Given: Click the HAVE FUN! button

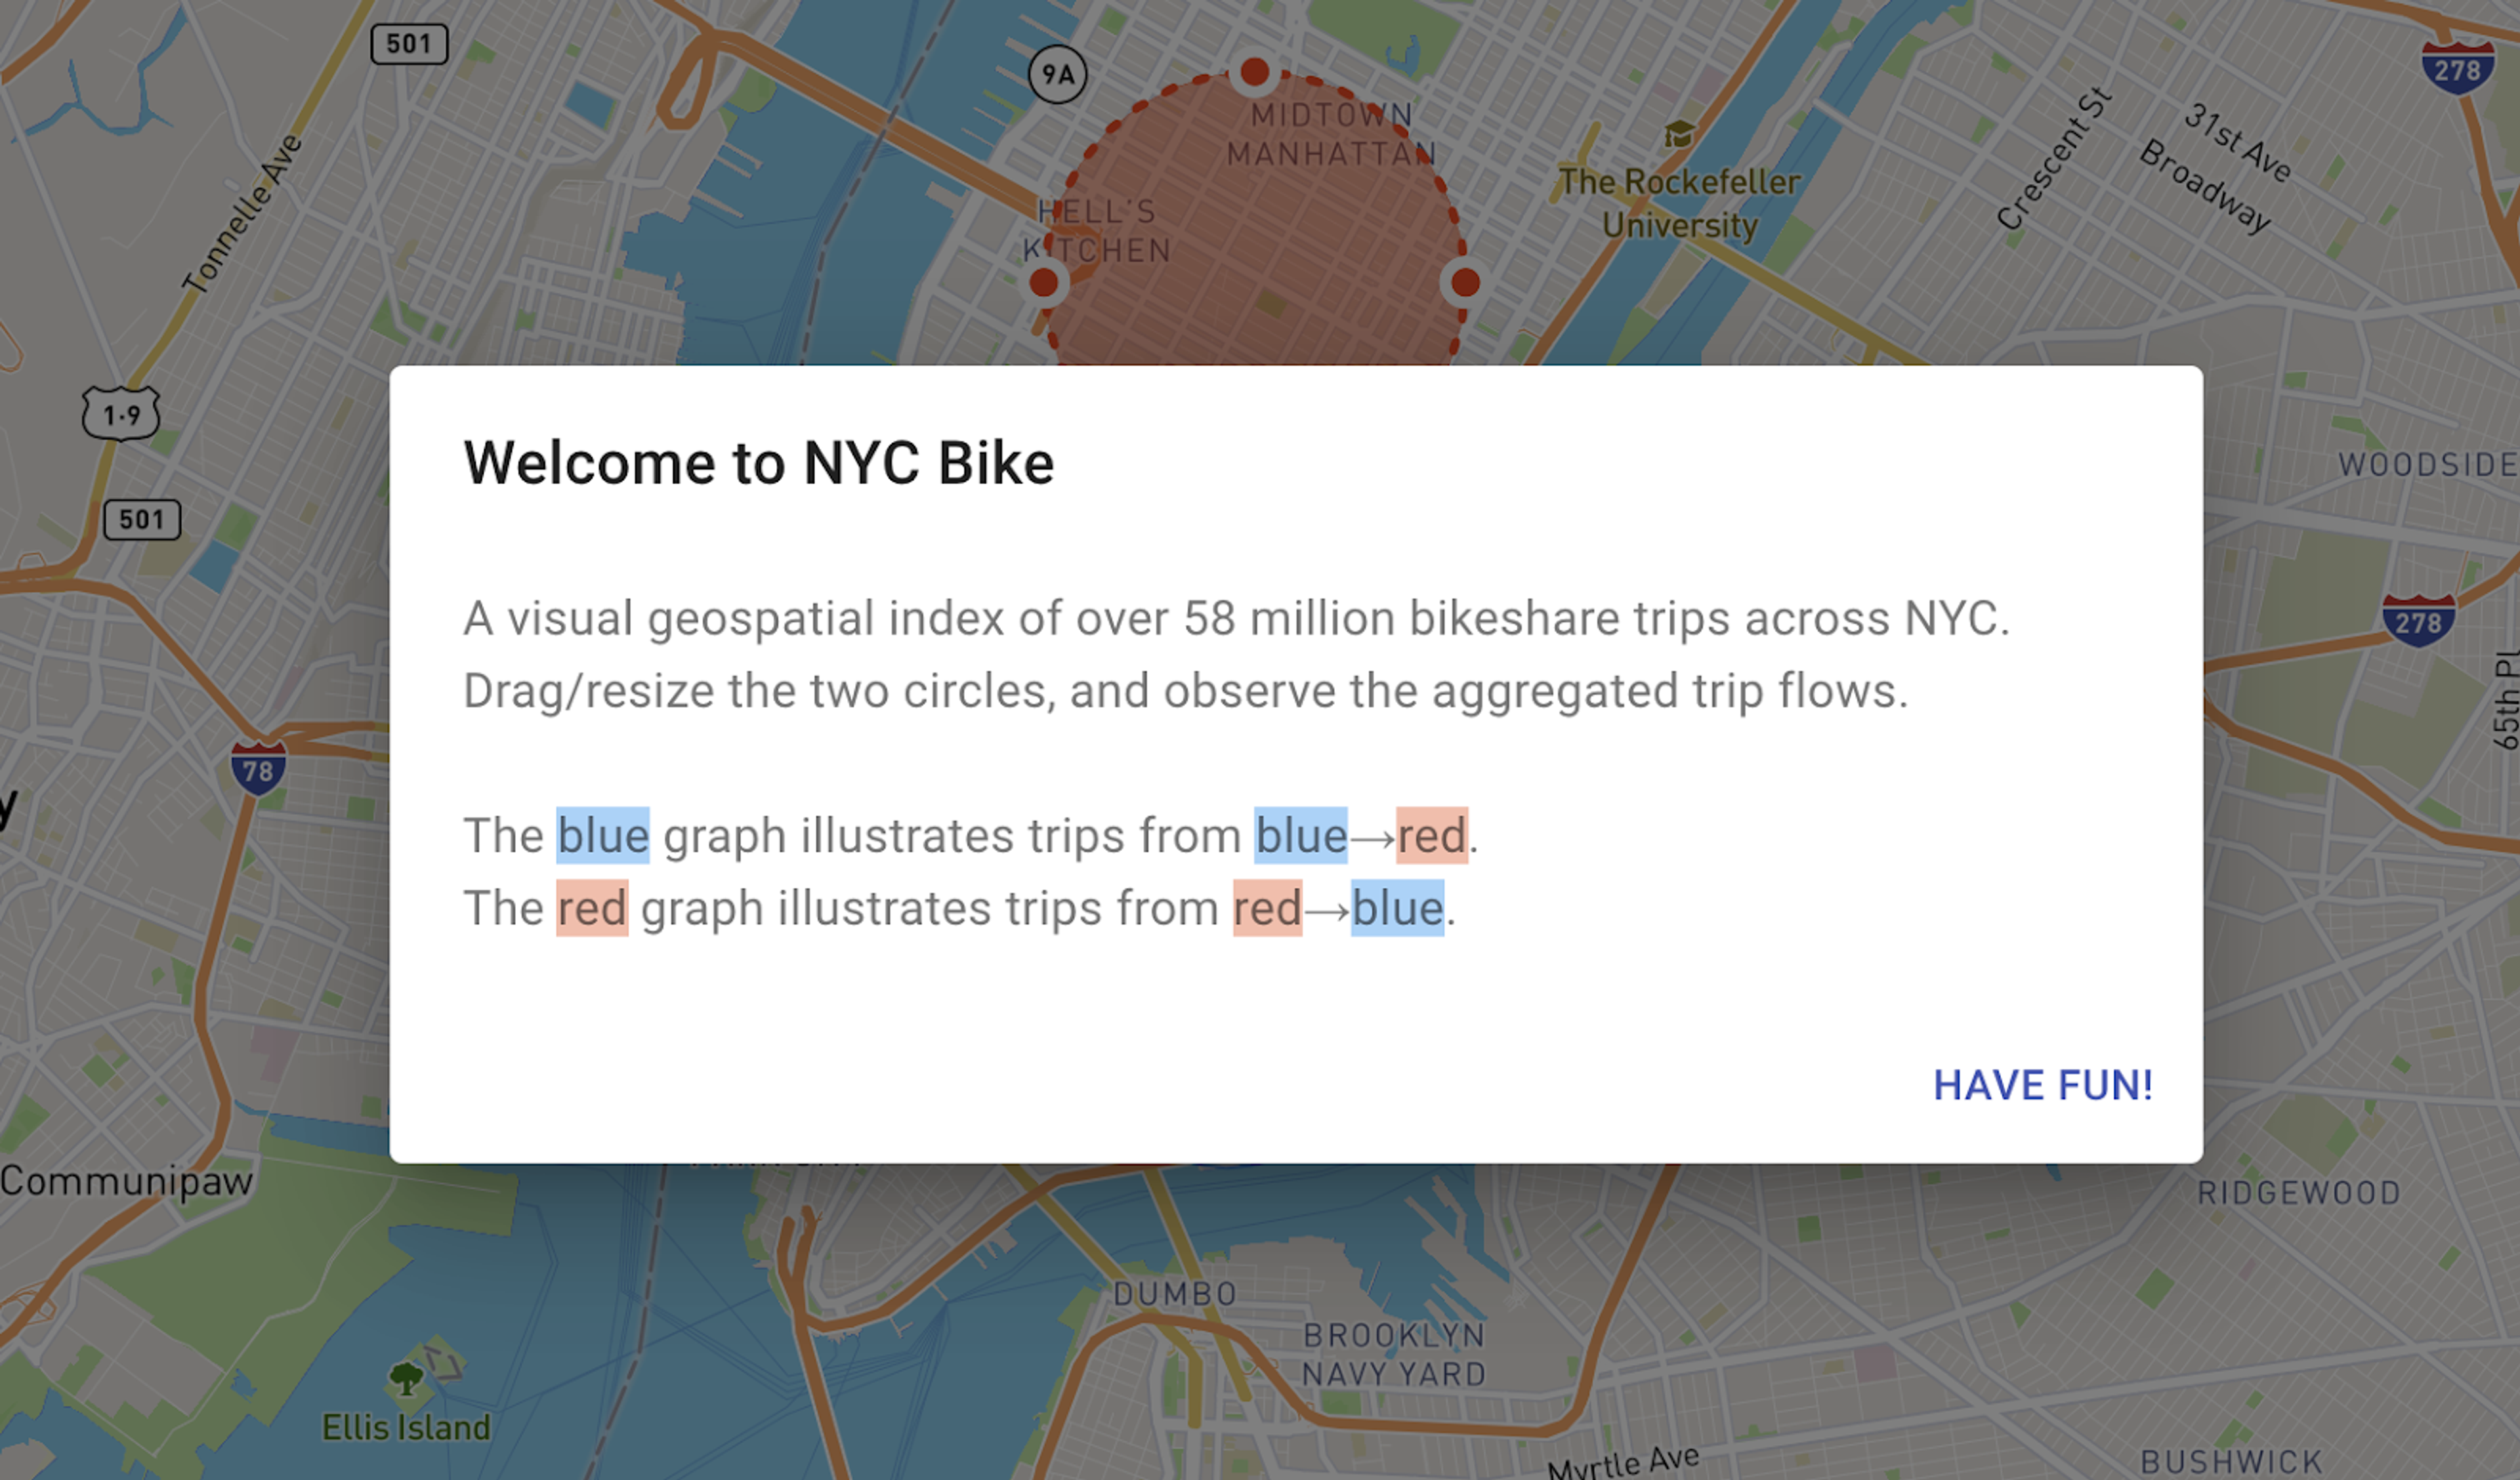Looking at the screenshot, I should pyautogui.click(x=2042, y=1085).
